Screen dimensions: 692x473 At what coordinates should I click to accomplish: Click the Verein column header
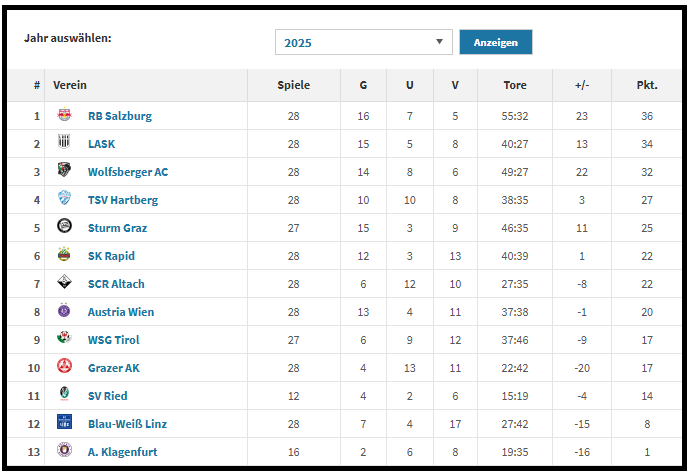point(70,85)
